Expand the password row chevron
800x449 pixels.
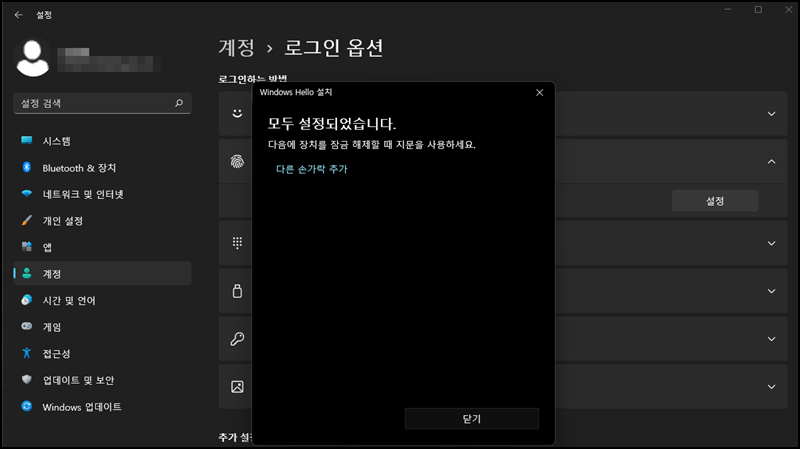[771, 339]
